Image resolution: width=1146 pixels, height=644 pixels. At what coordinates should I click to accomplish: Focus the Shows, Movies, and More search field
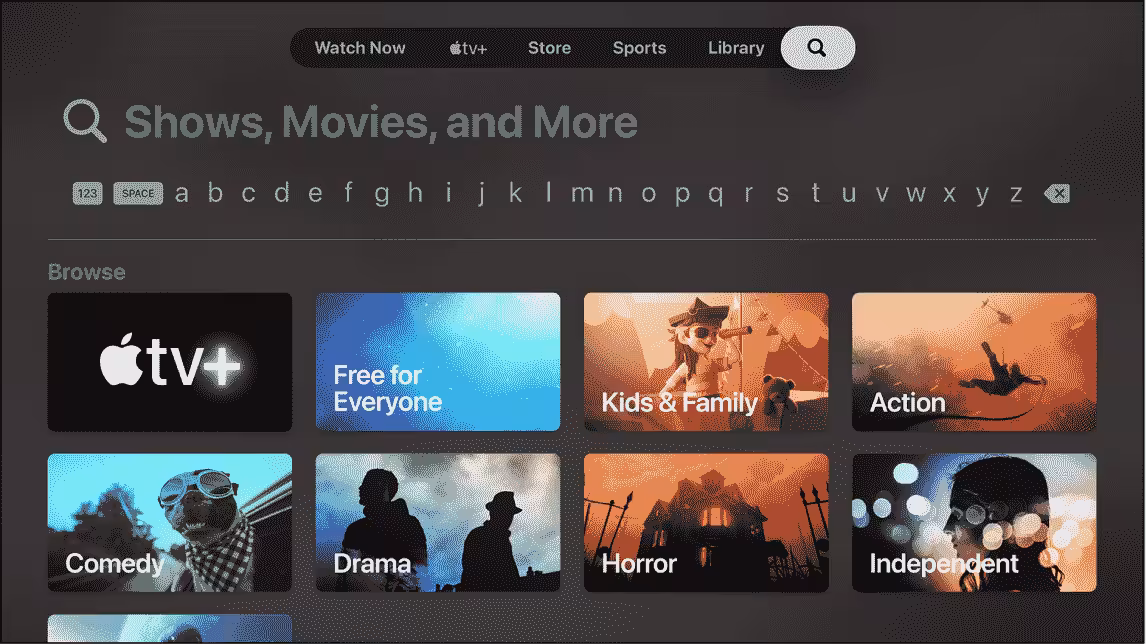(x=380, y=122)
